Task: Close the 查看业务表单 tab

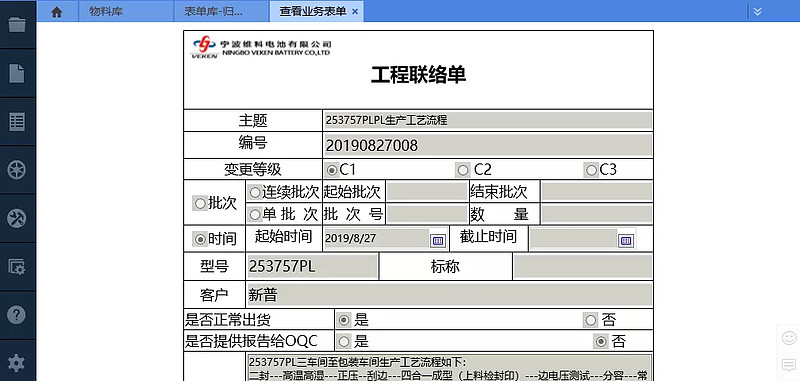Action: [x=355, y=12]
